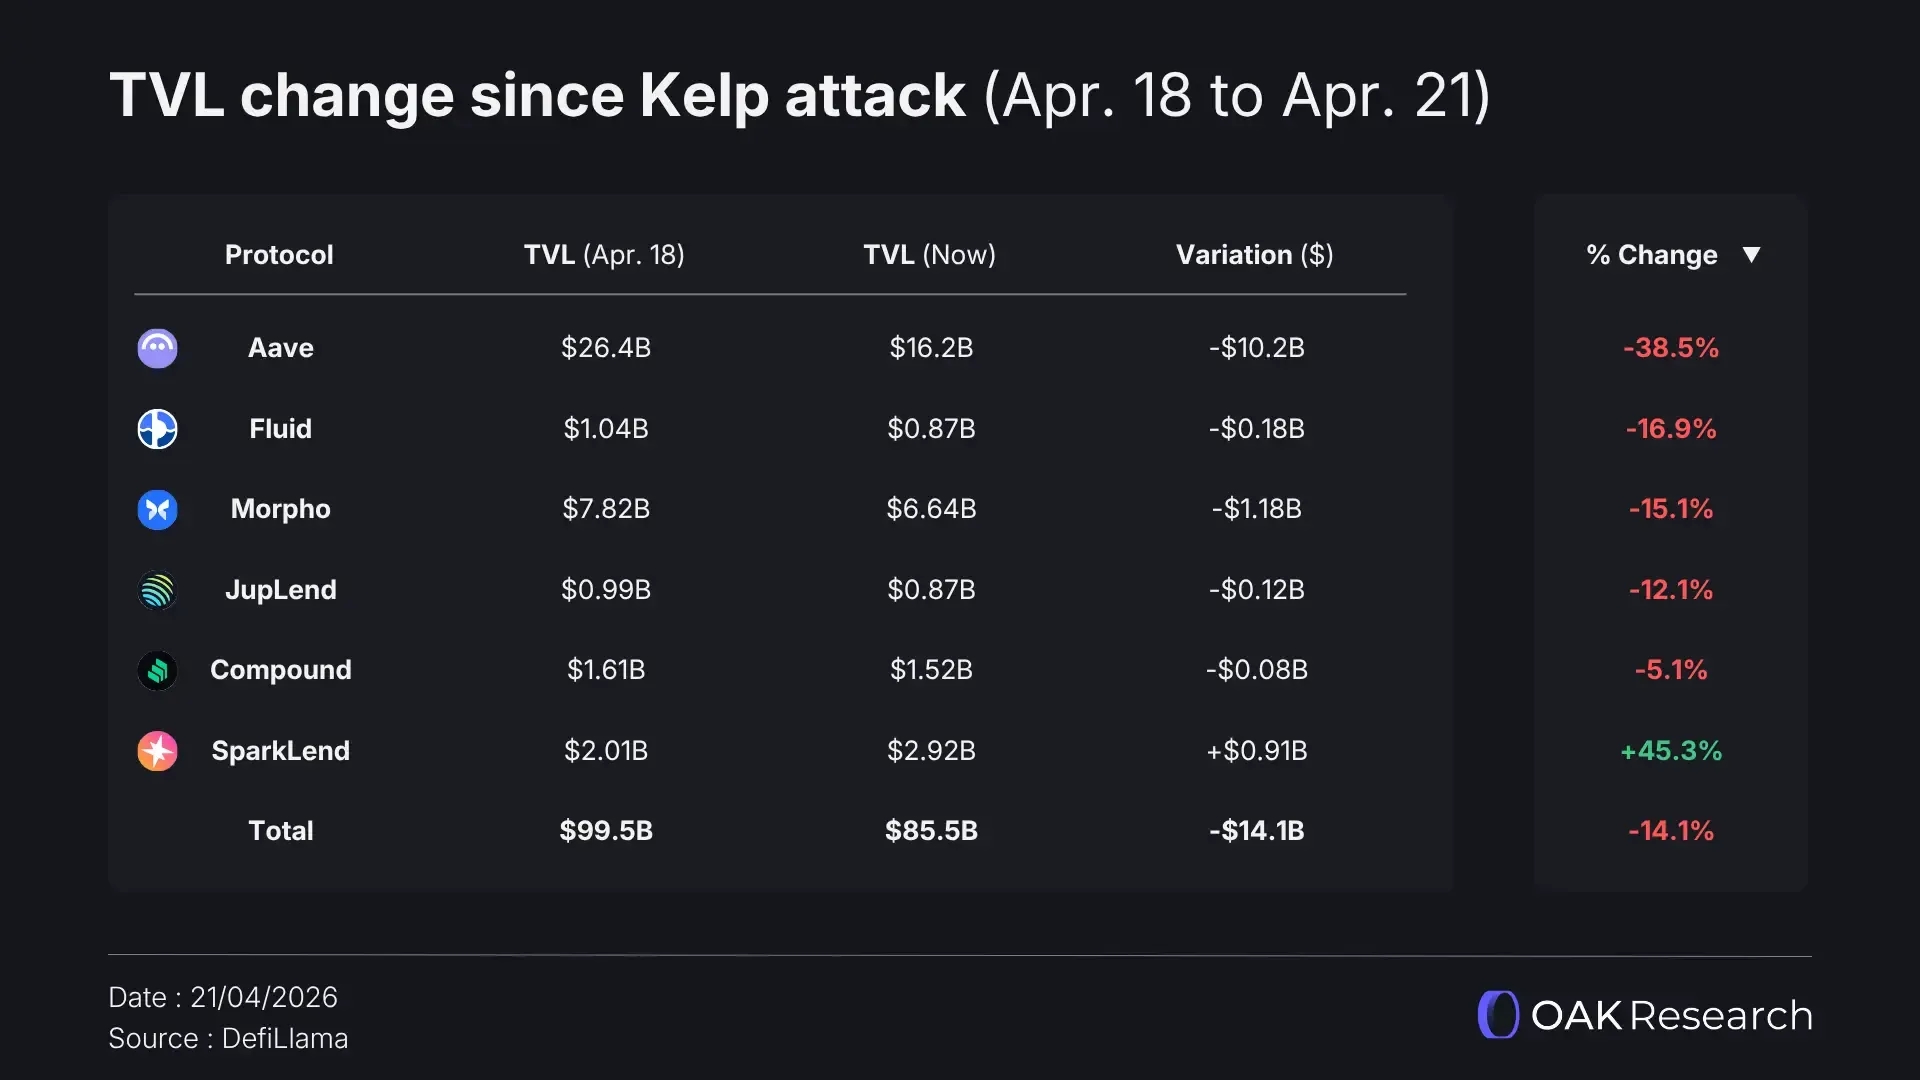Click the % Change header label
This screenshot has height=1080, width=1920.
click(1651, 255)
